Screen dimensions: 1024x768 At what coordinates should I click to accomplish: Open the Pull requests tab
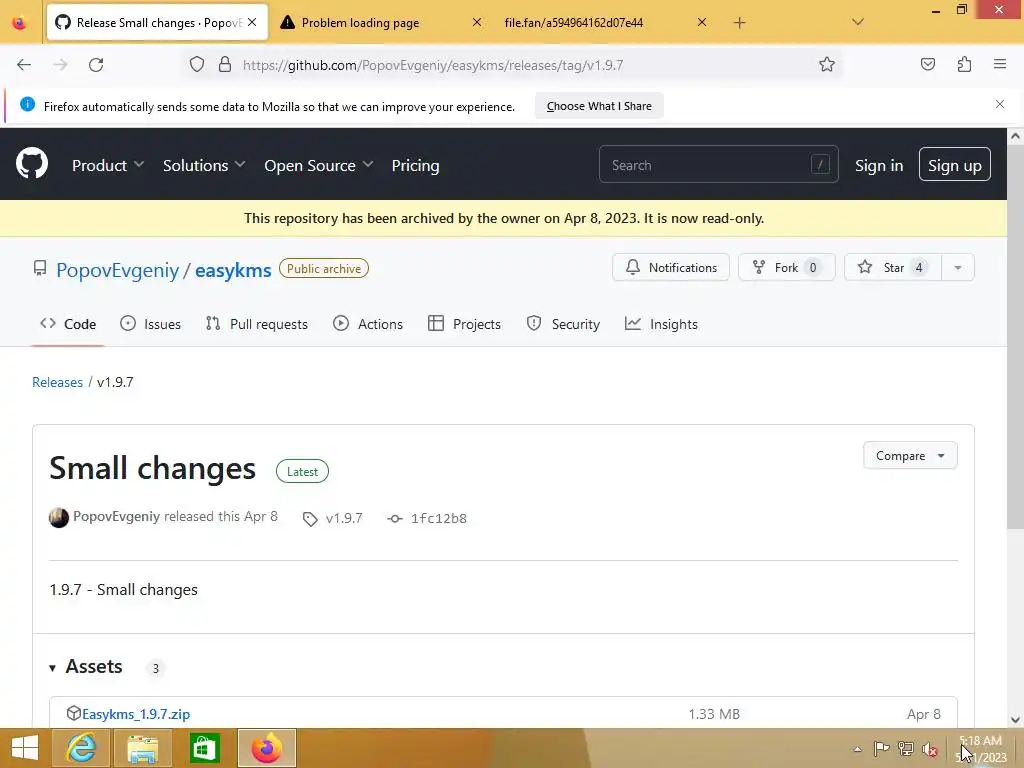click(257, 324)
